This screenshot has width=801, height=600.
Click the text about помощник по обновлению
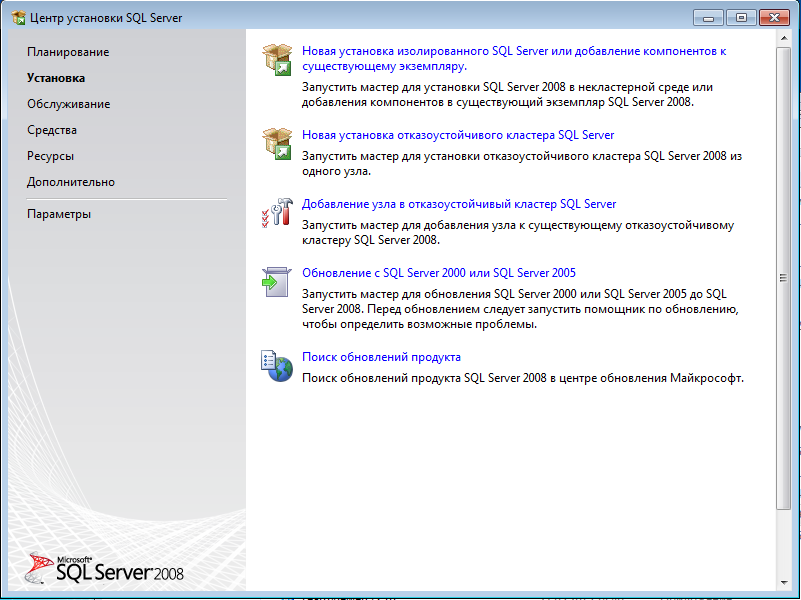tap(520, 309)
